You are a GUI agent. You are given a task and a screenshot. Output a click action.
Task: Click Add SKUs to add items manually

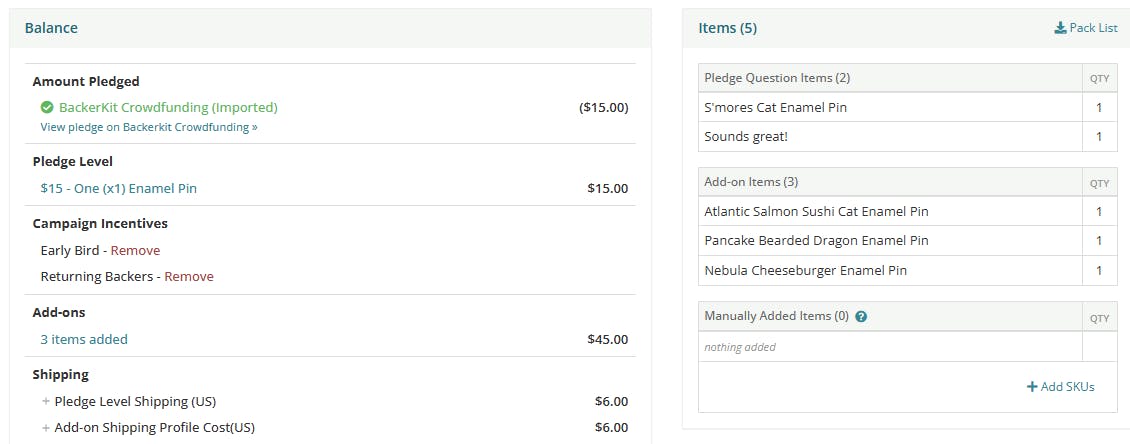pos(1067,387)
